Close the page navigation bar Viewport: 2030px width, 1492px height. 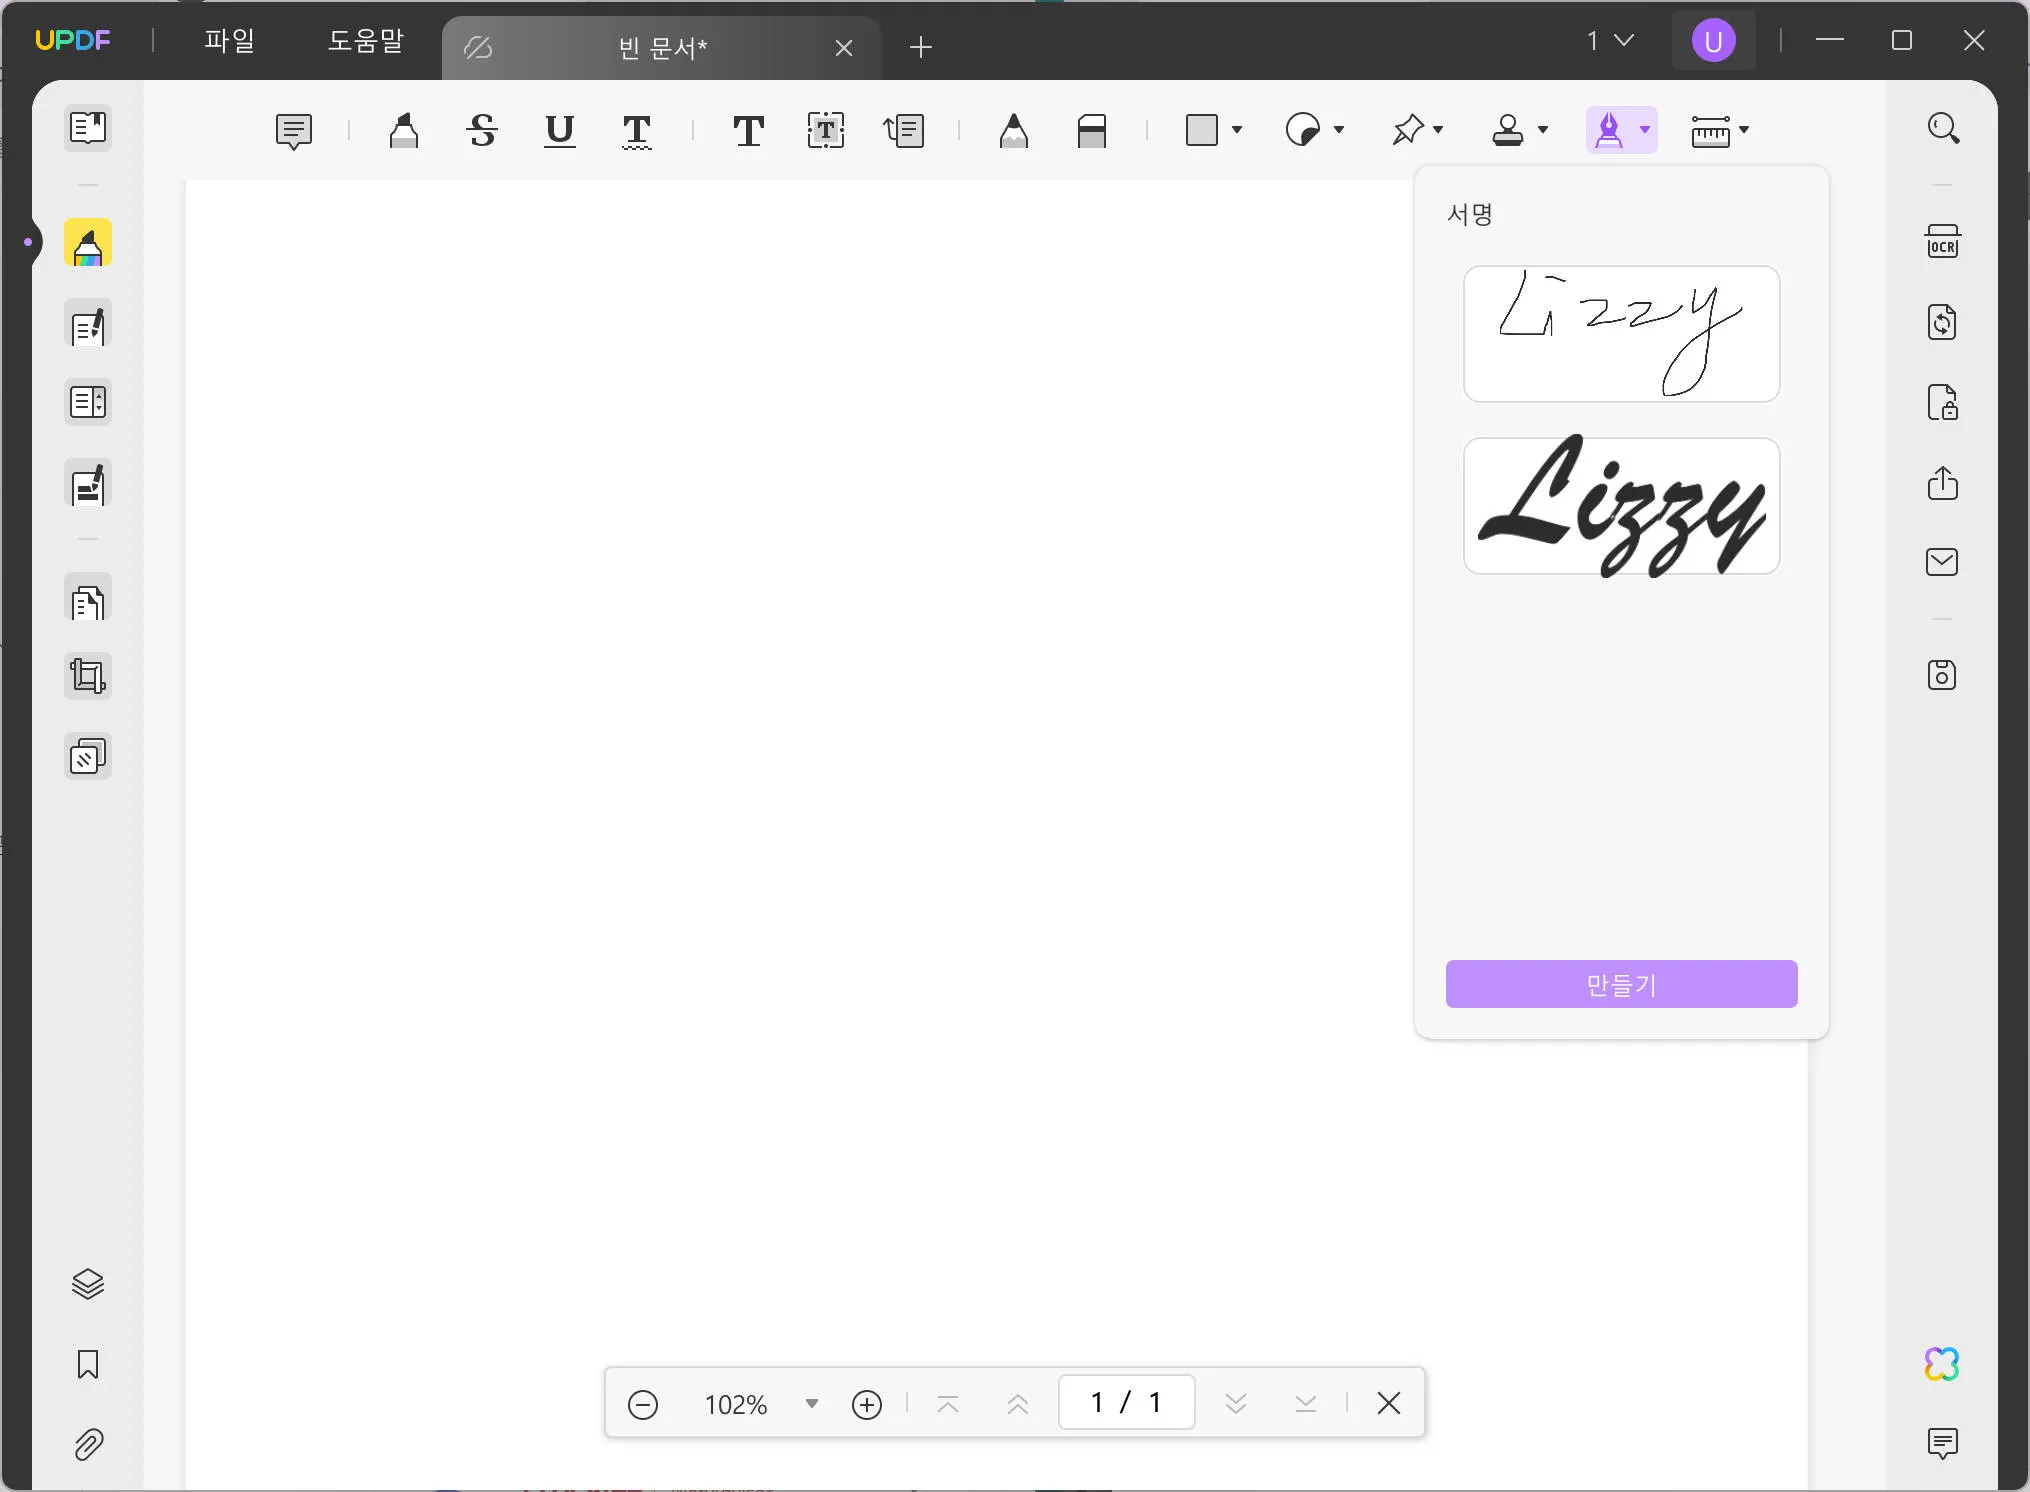[1389, 1404]
